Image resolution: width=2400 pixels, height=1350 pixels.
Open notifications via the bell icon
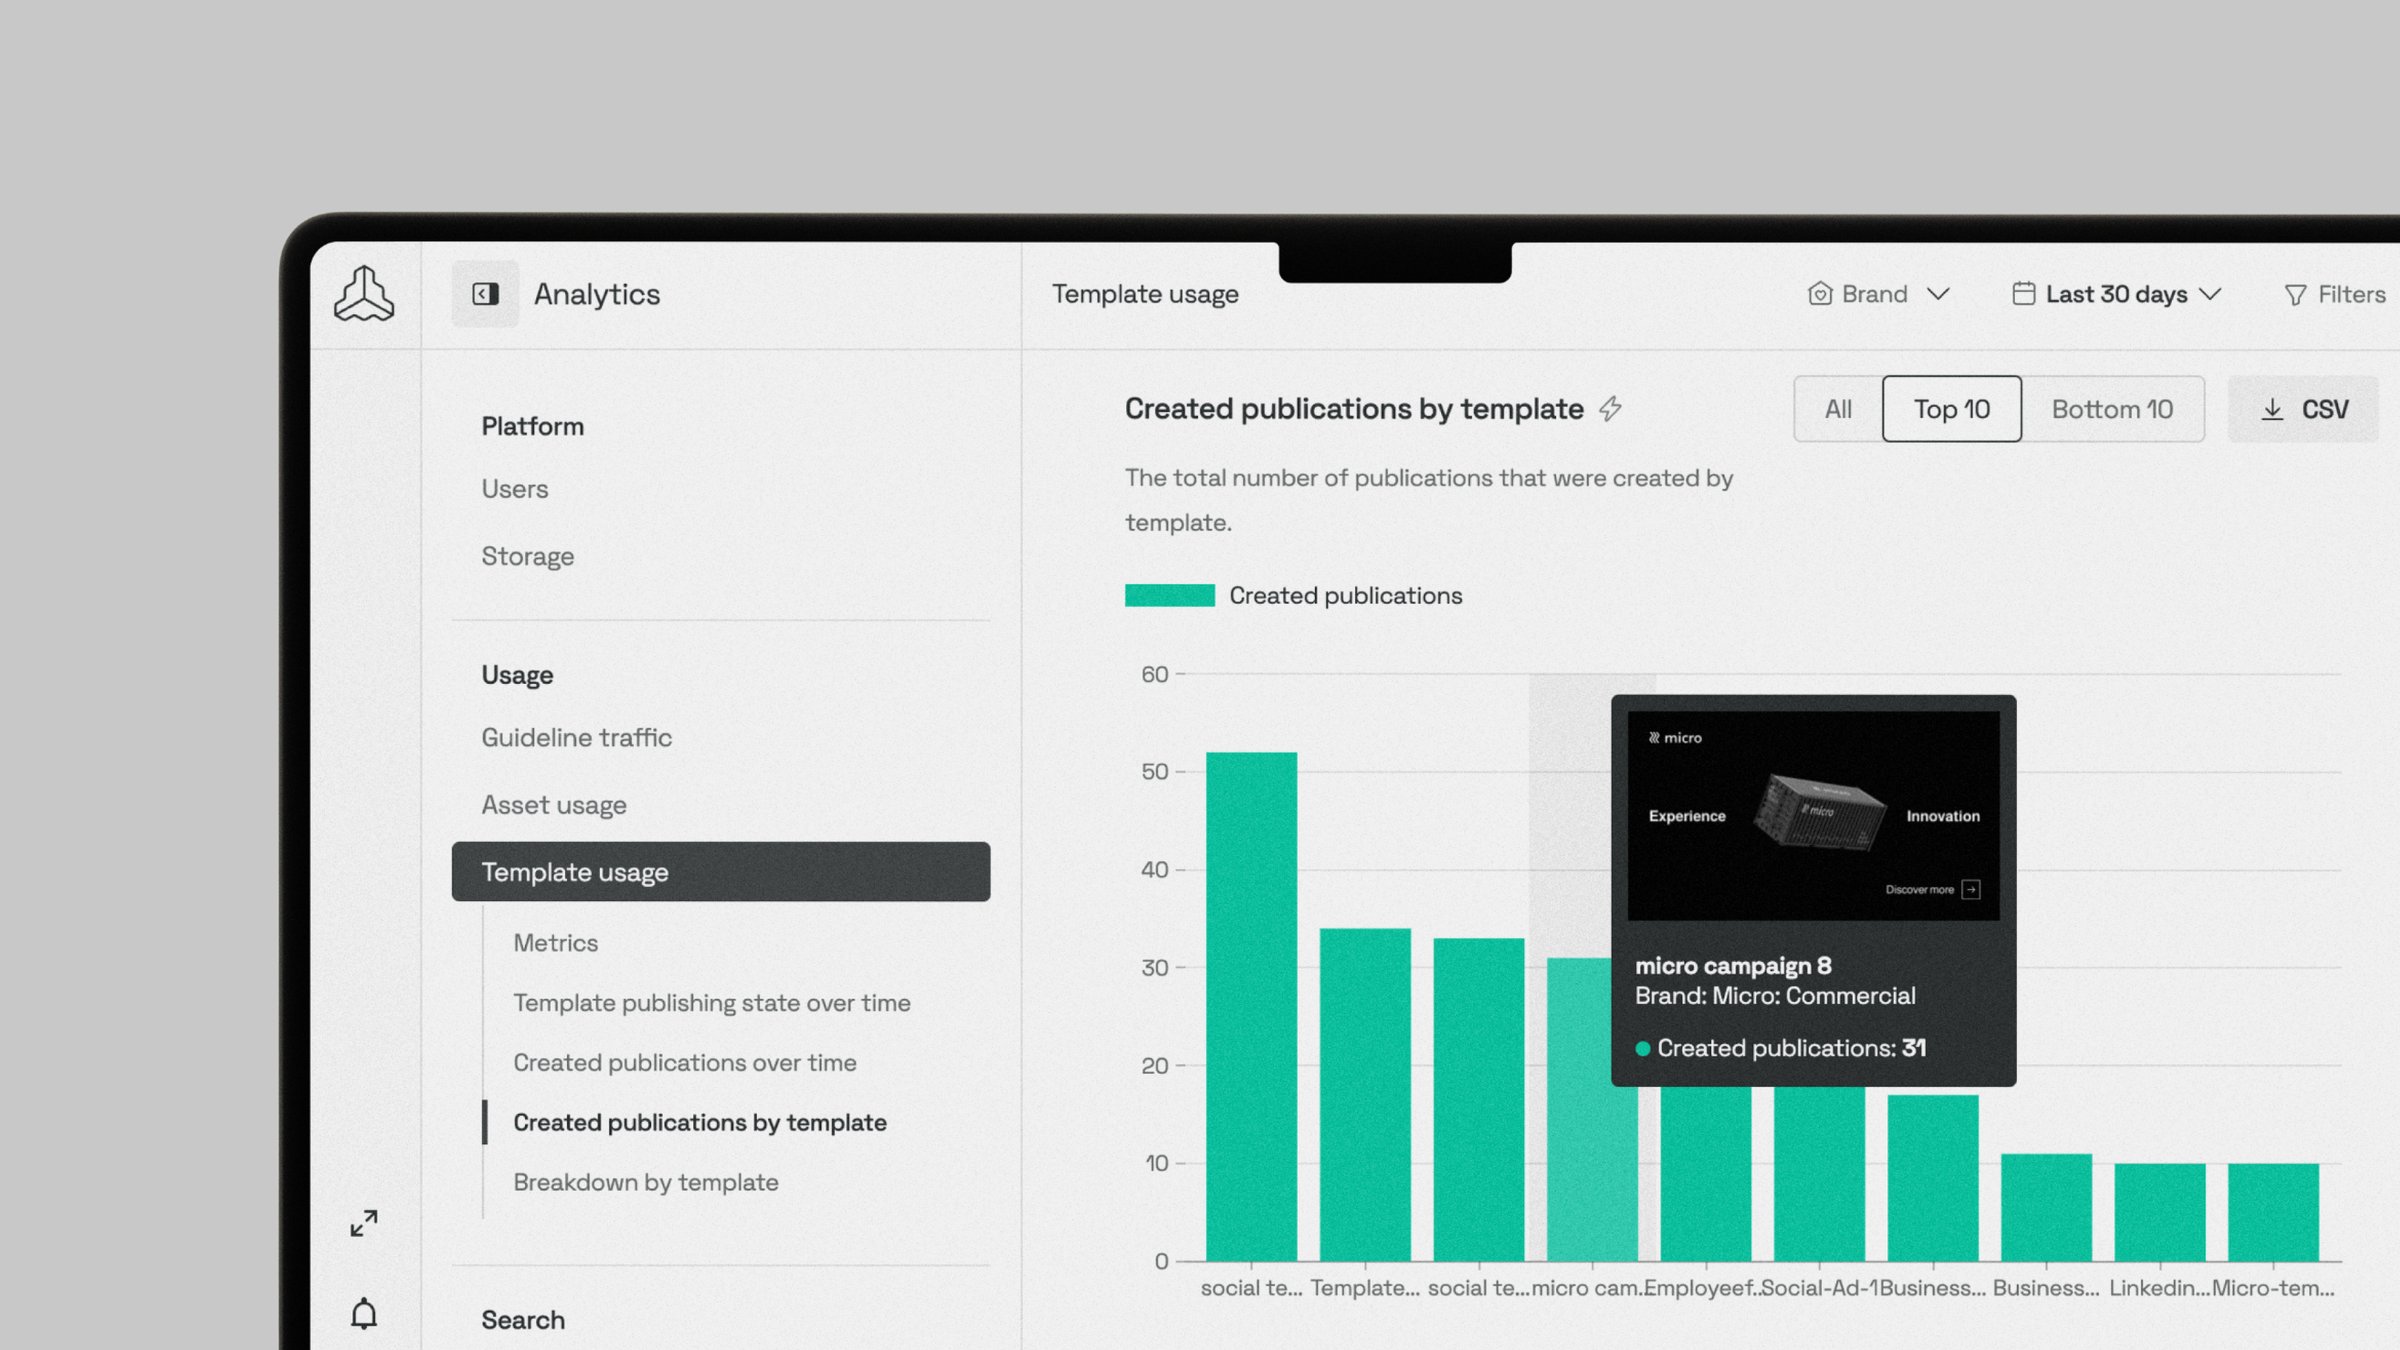click(x=362, y=1313)
